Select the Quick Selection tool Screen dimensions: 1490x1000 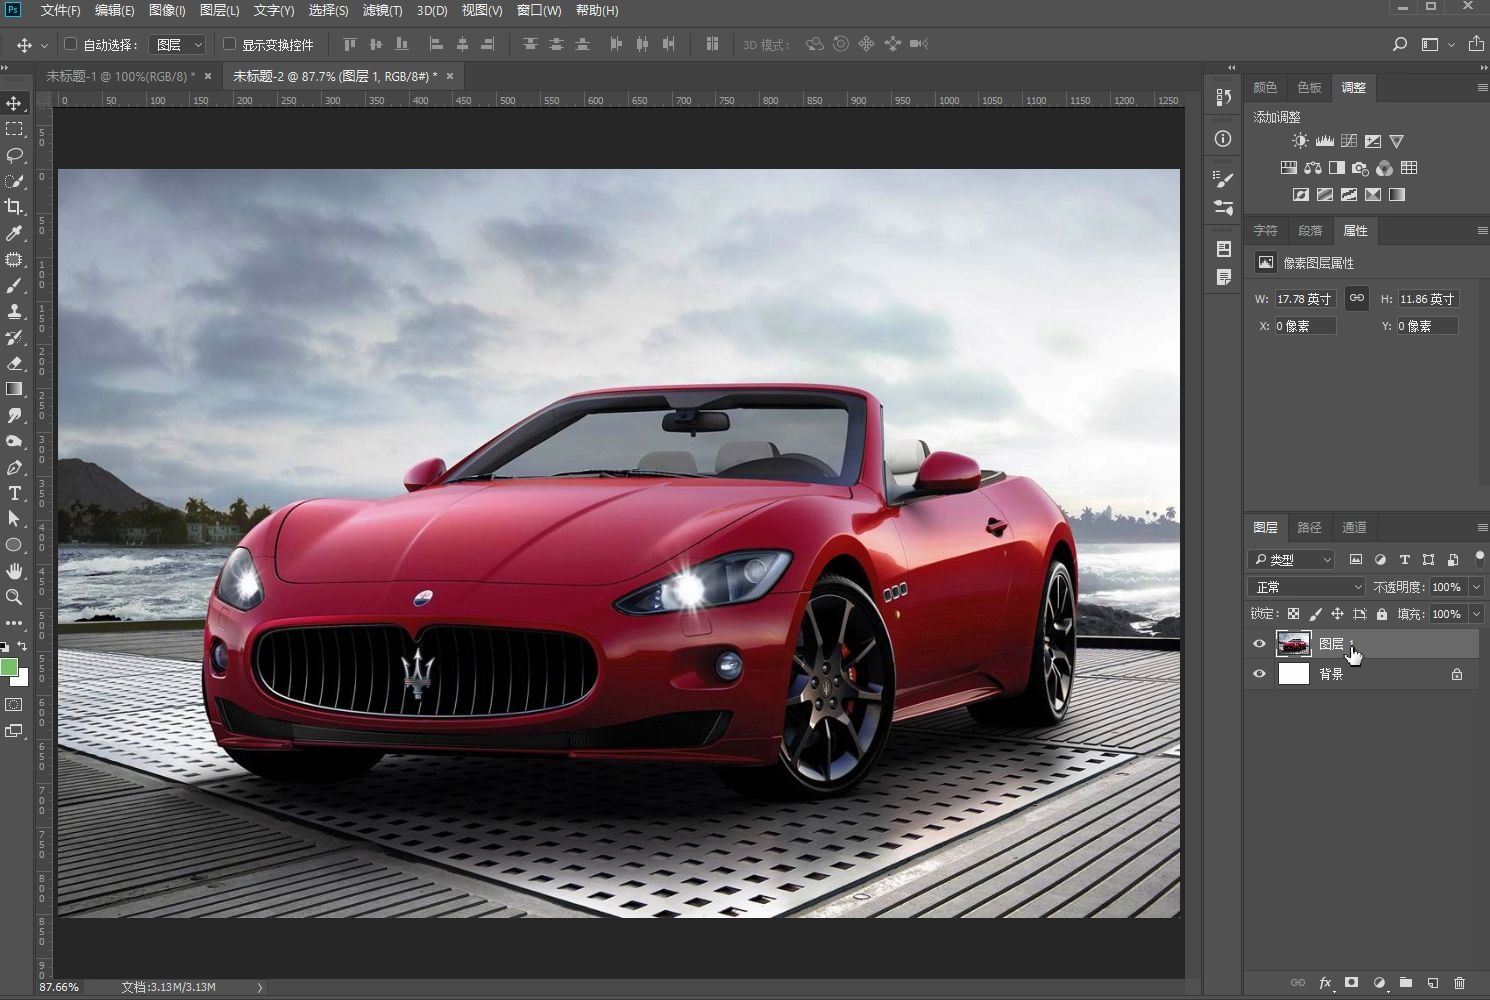tap(14, 181)
